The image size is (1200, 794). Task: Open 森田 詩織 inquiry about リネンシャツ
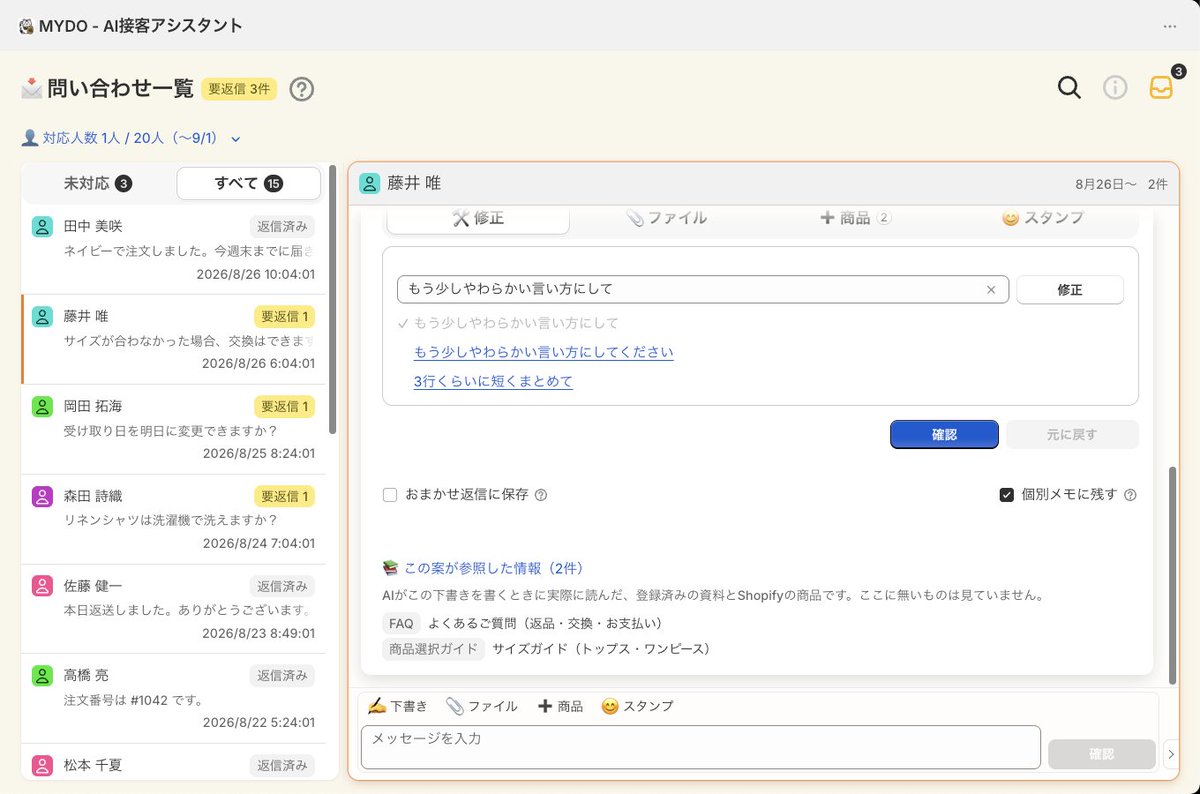point(173,519)
